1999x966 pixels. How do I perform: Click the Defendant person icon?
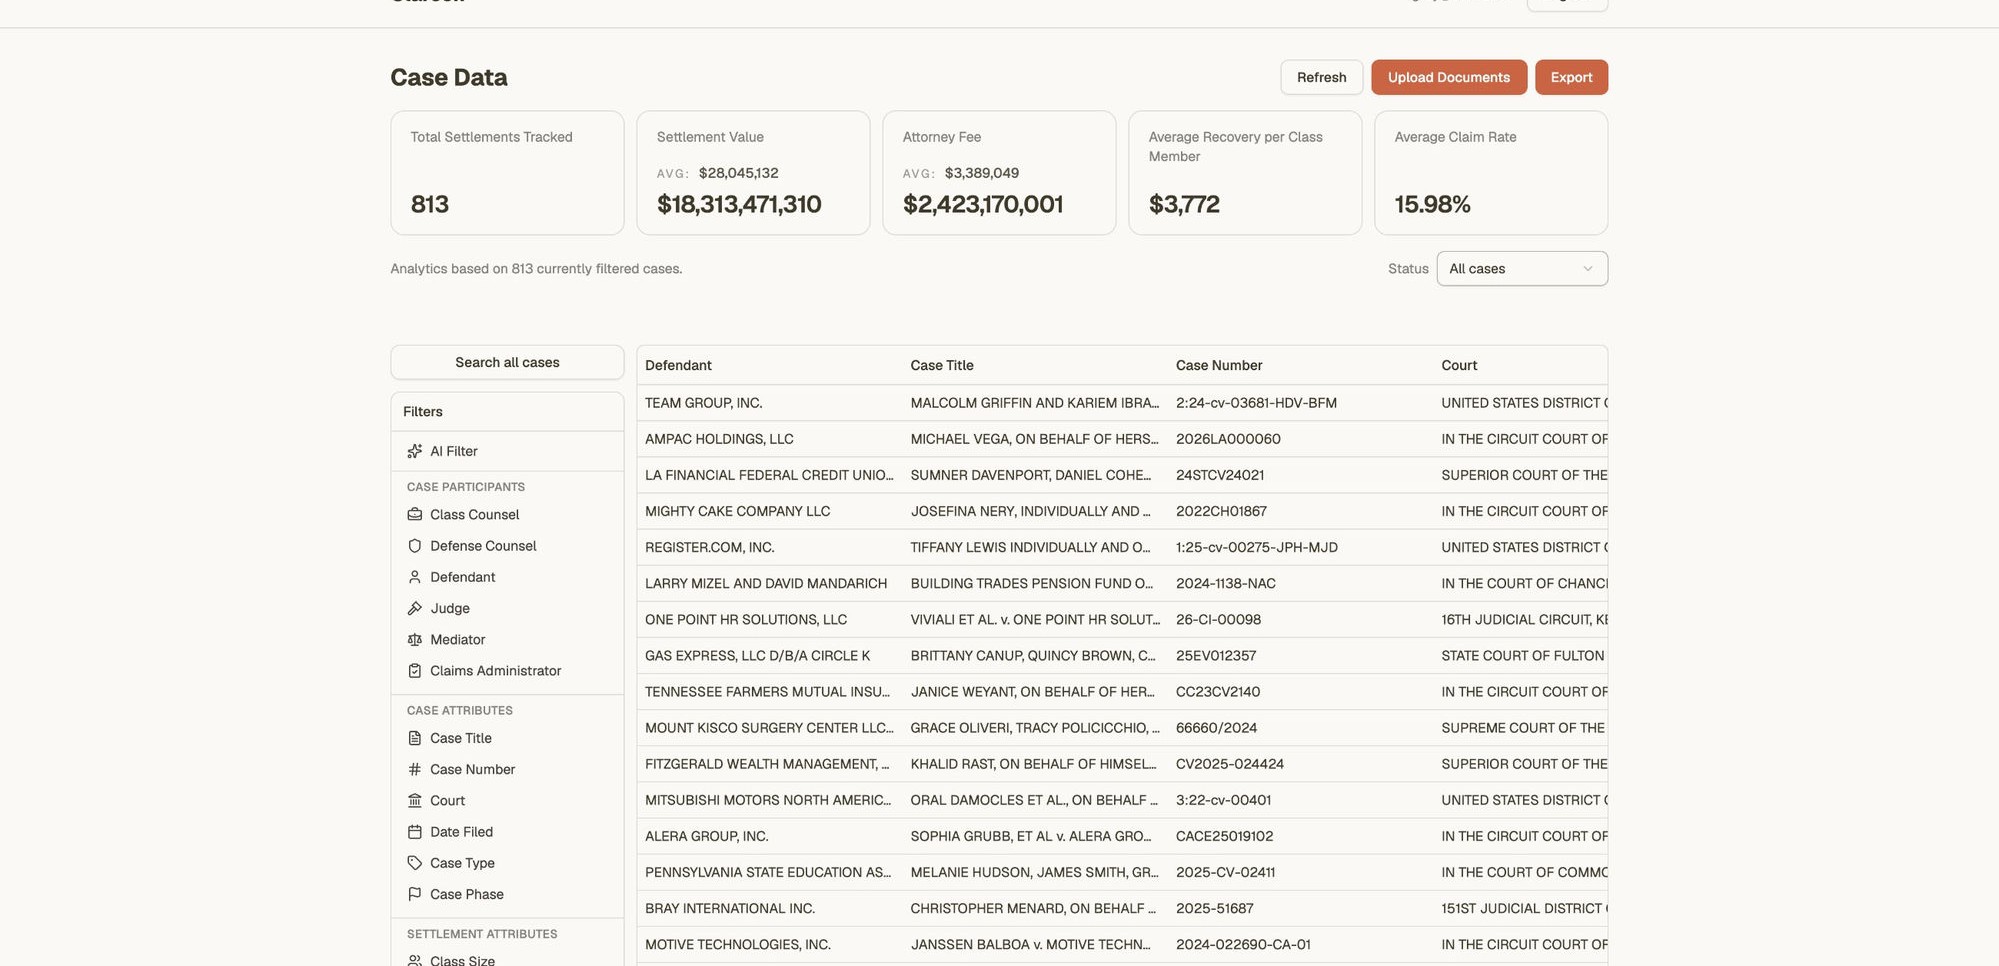(414, 577)
